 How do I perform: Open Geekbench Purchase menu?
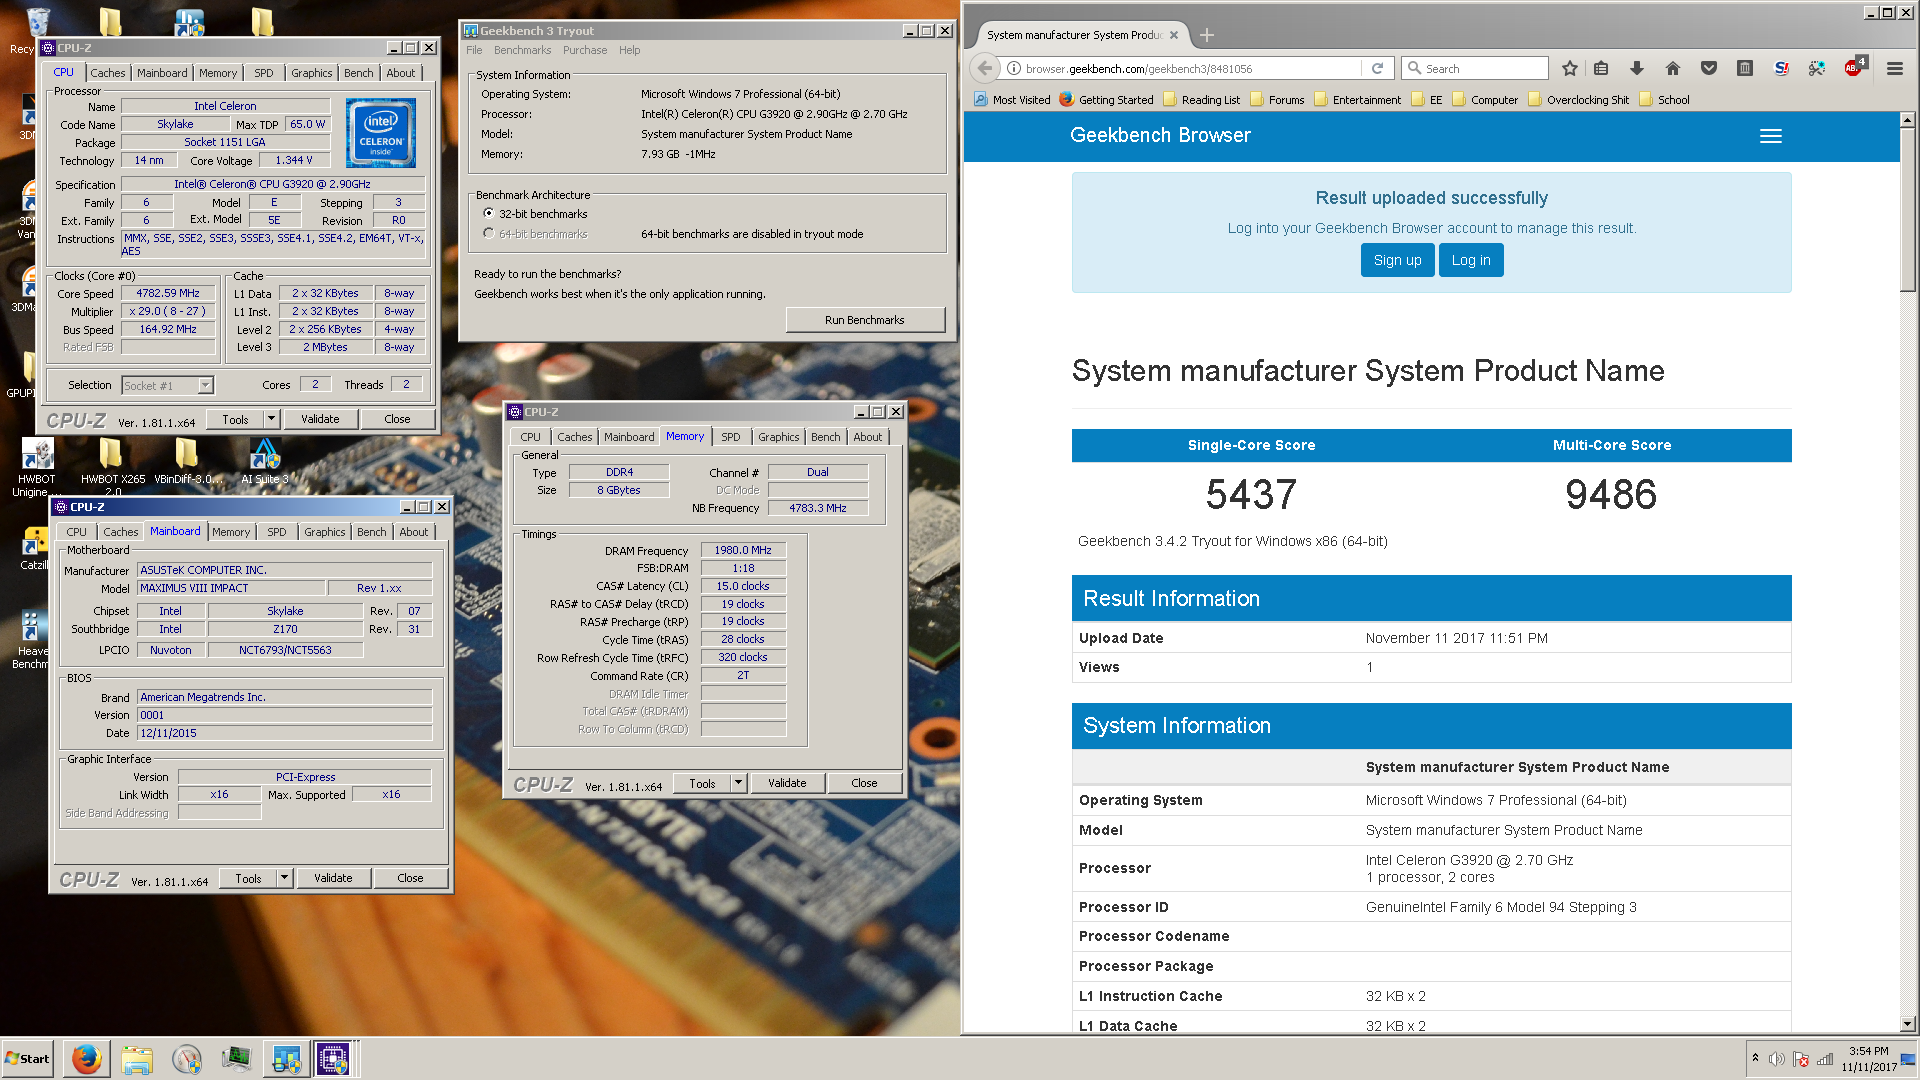click(x=585, y=50)
